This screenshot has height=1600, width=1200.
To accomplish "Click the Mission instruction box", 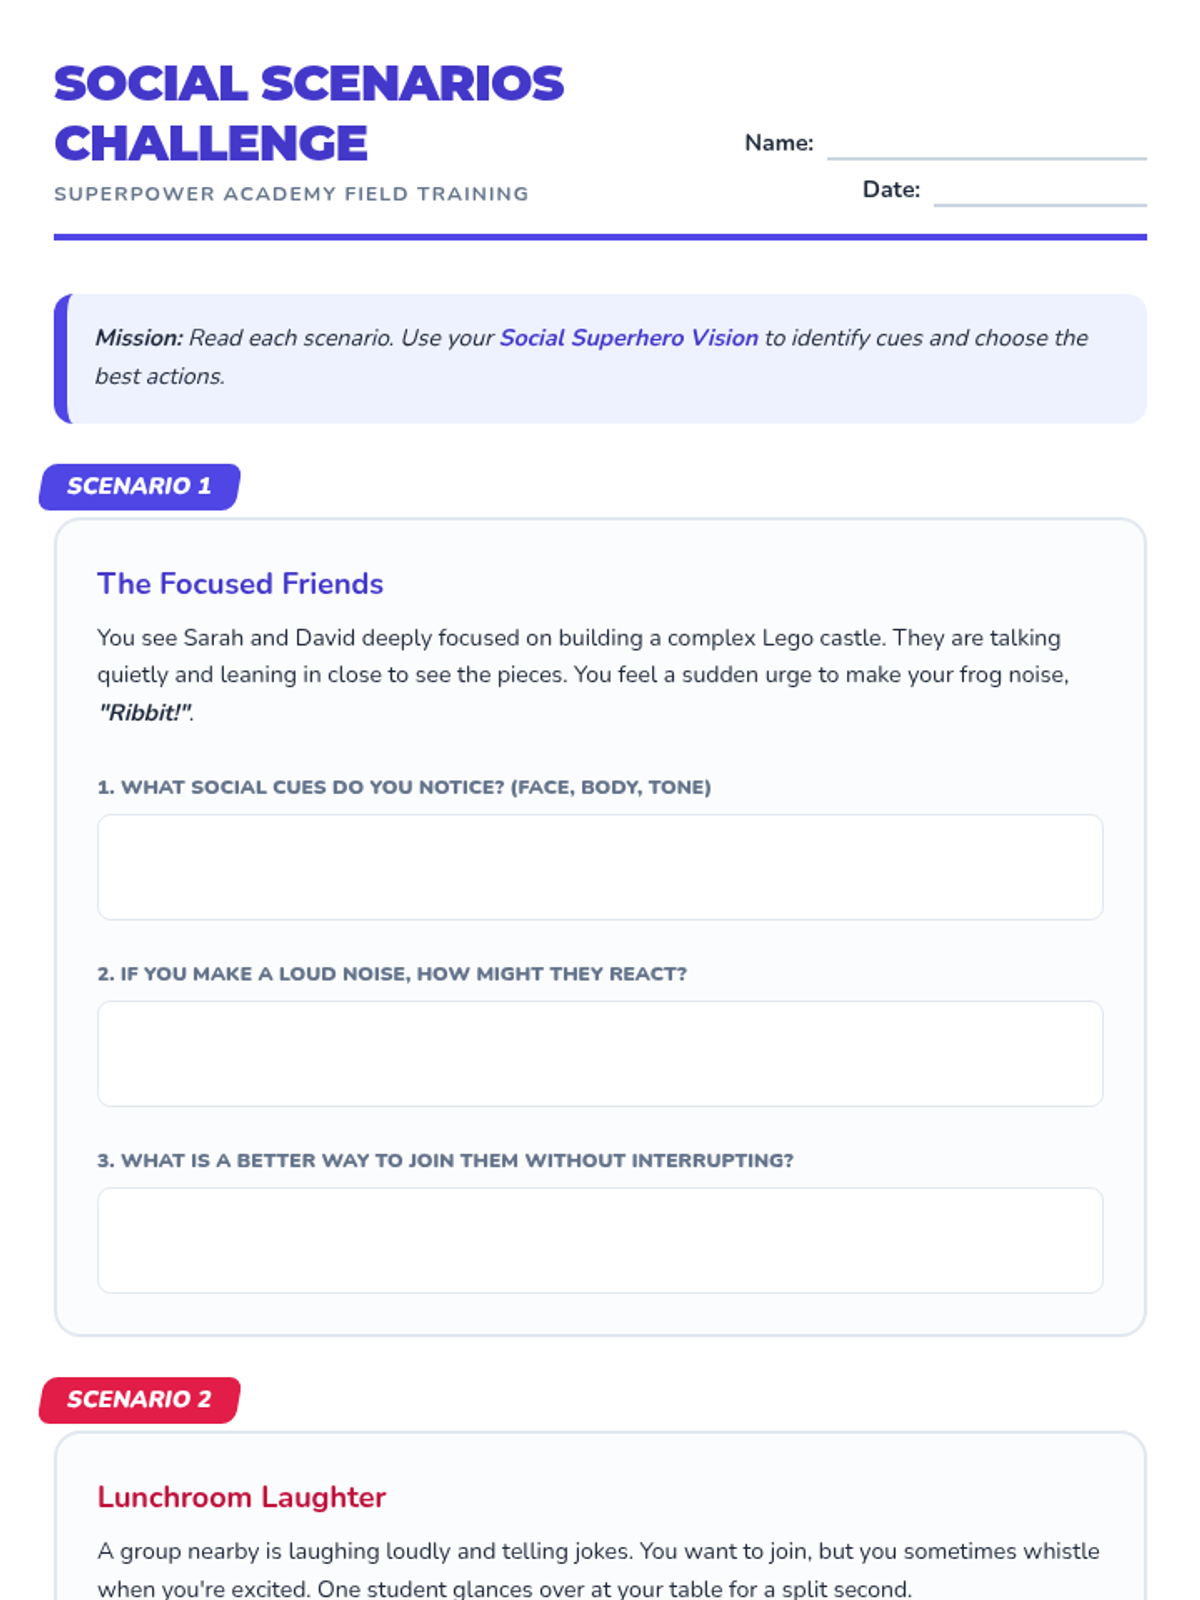I will [x=600, y=358].
